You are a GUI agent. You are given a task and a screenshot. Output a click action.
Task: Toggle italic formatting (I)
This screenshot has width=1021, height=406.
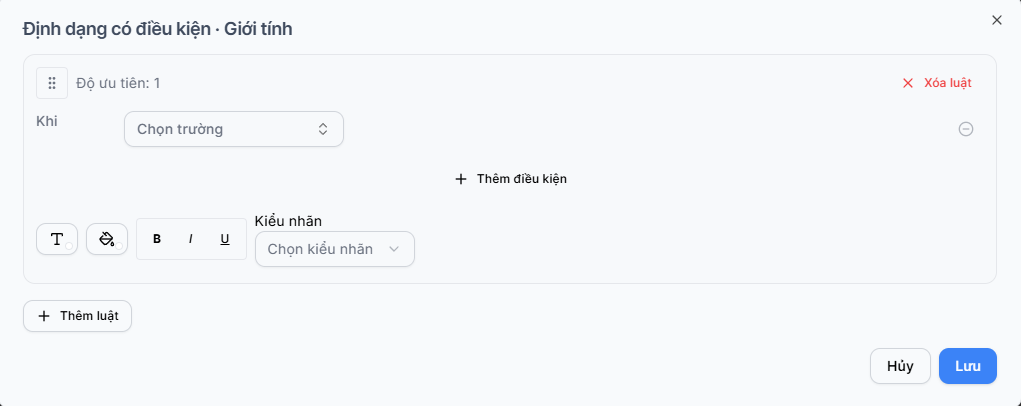(x=191, y=239)
